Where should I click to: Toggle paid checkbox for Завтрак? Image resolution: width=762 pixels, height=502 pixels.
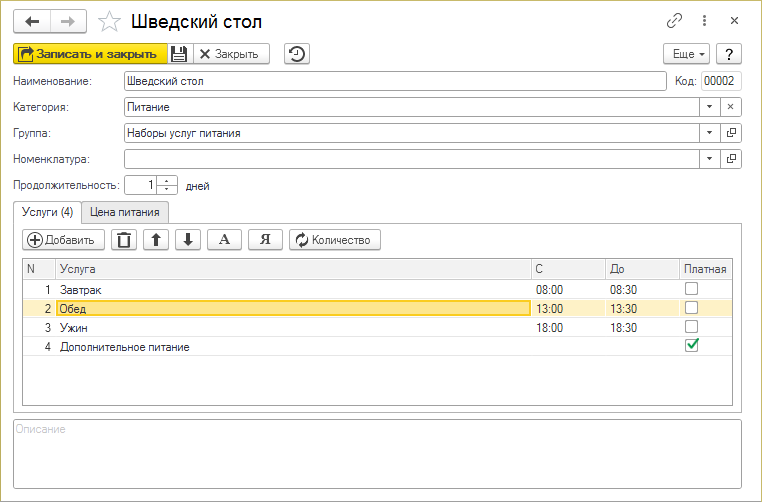point(691,289)
